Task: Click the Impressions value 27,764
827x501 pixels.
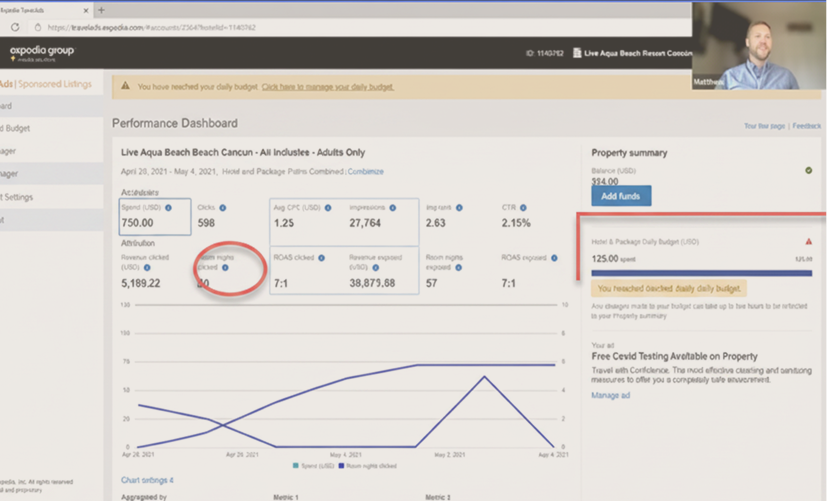Action: click(365, 223)
